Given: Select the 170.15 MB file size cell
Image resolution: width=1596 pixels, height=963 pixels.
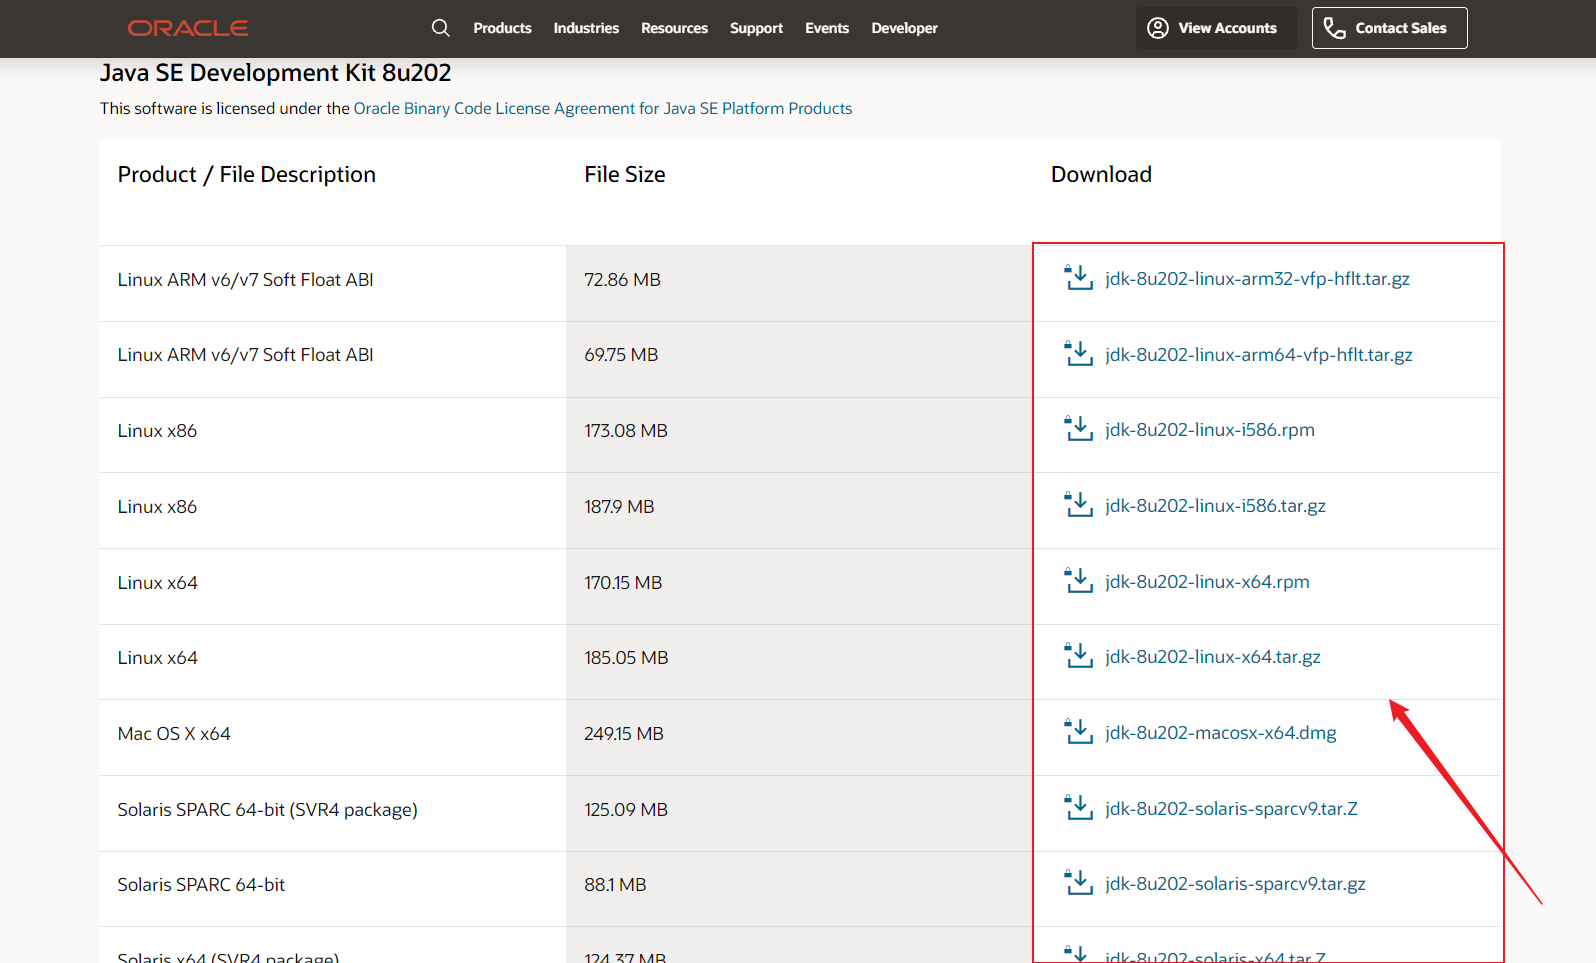Looking at the screenshot, I should pyautogui.click(x=799, y=587).
